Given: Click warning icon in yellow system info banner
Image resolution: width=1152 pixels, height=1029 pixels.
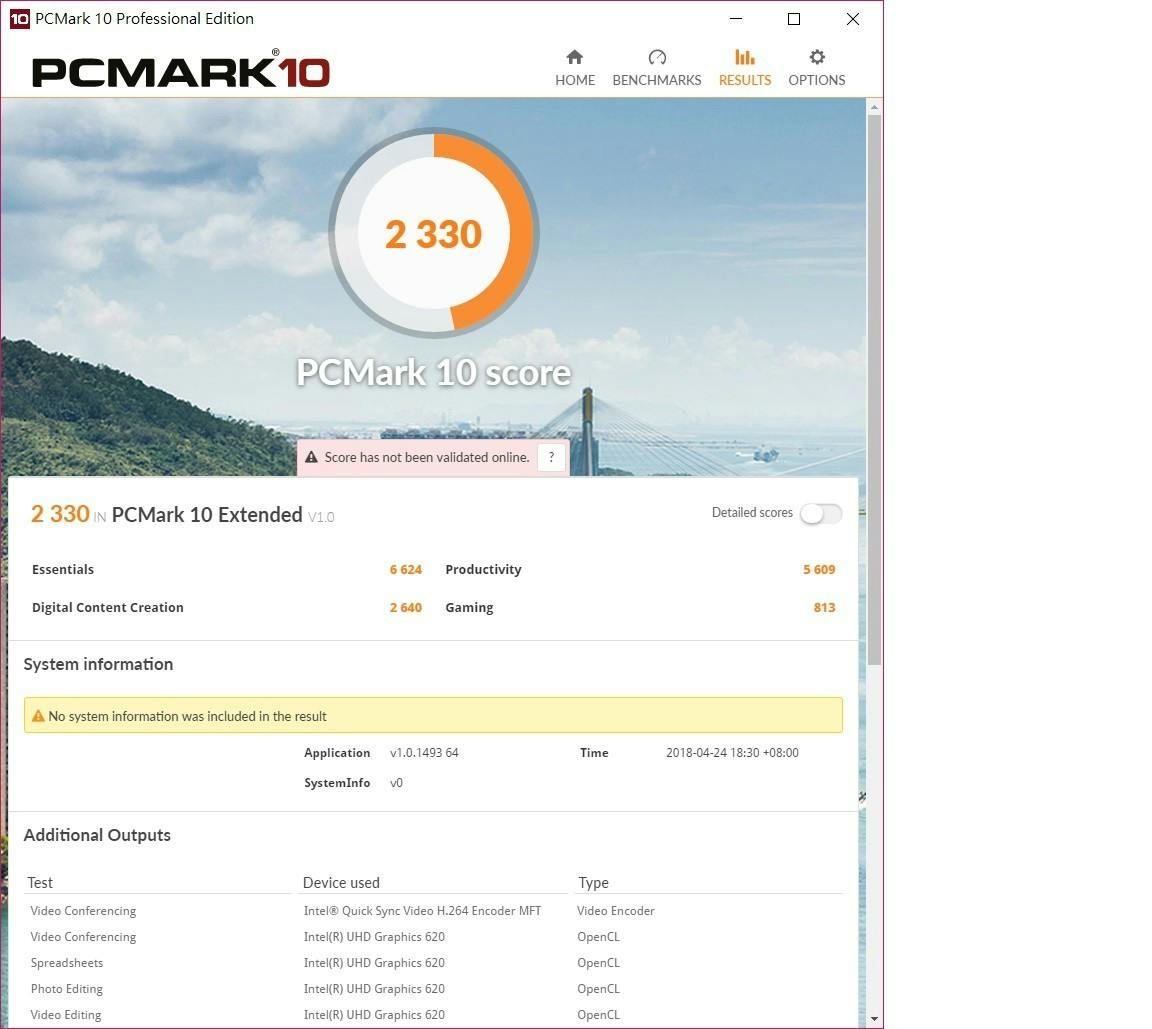Looking at the screenshot, I should [38, 716].
